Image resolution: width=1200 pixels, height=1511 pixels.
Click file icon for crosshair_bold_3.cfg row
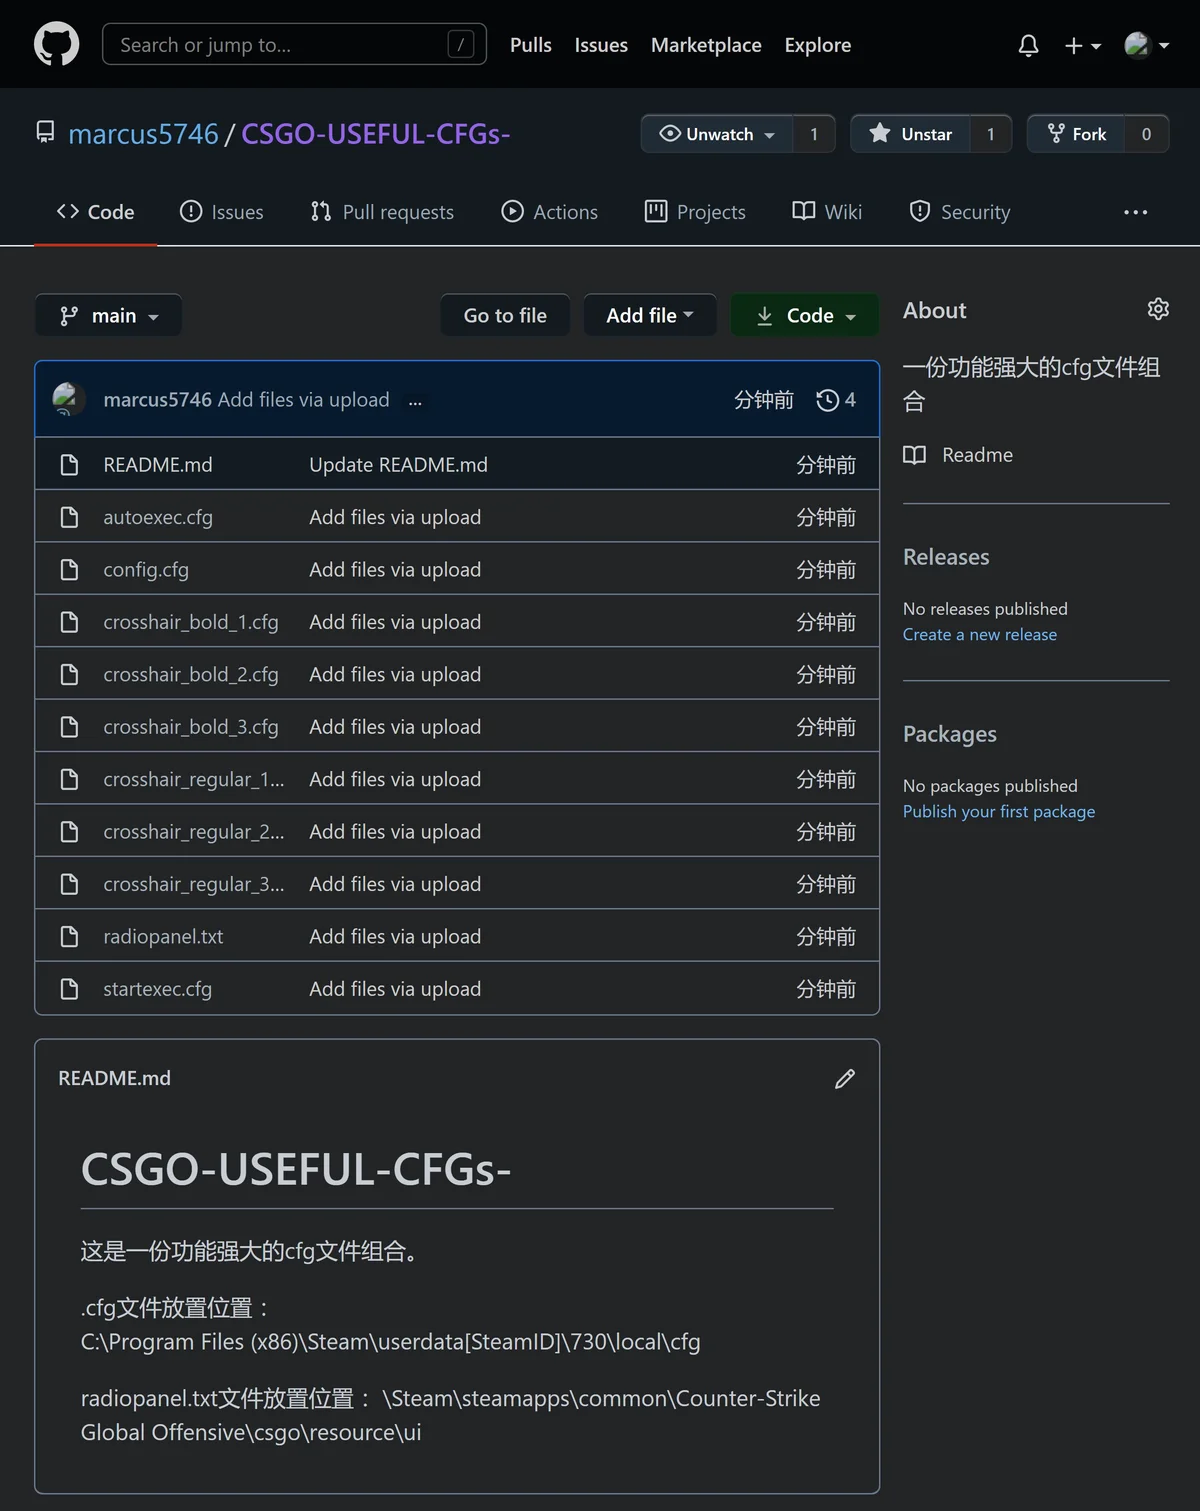[x=69, y=727]
